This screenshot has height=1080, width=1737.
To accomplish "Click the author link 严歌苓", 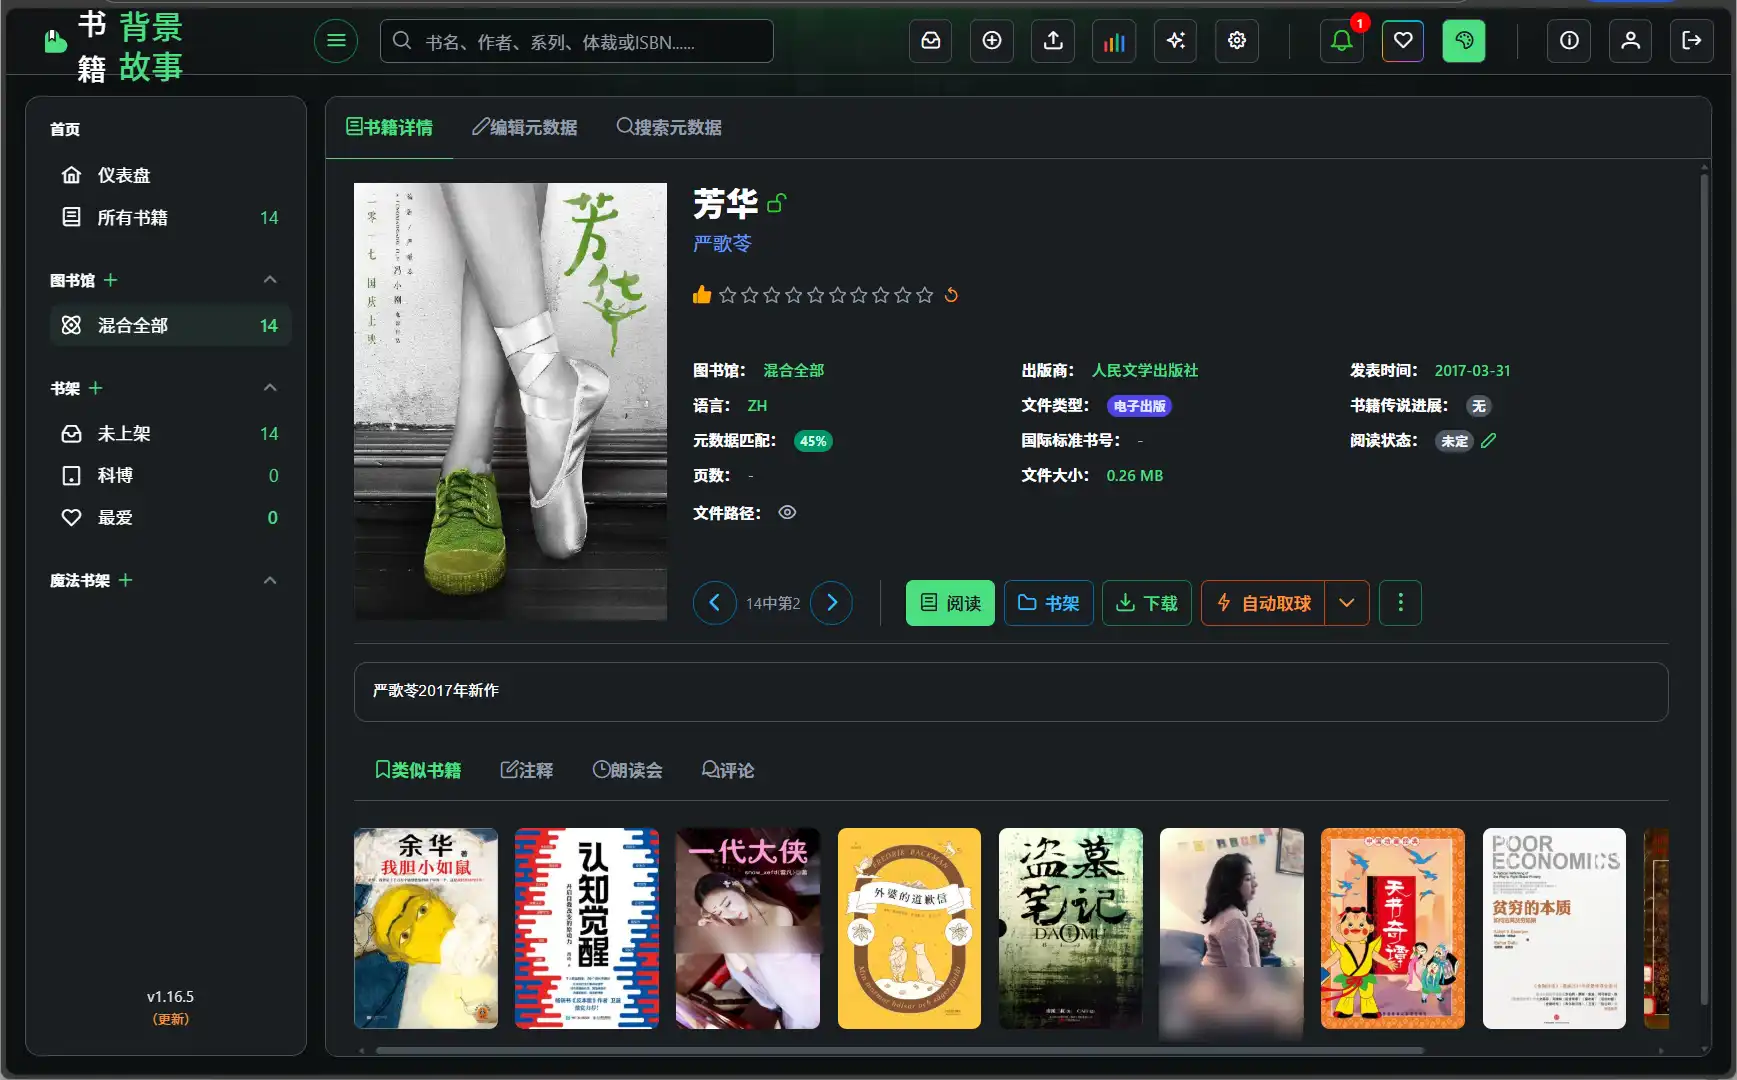I will 722,244.
